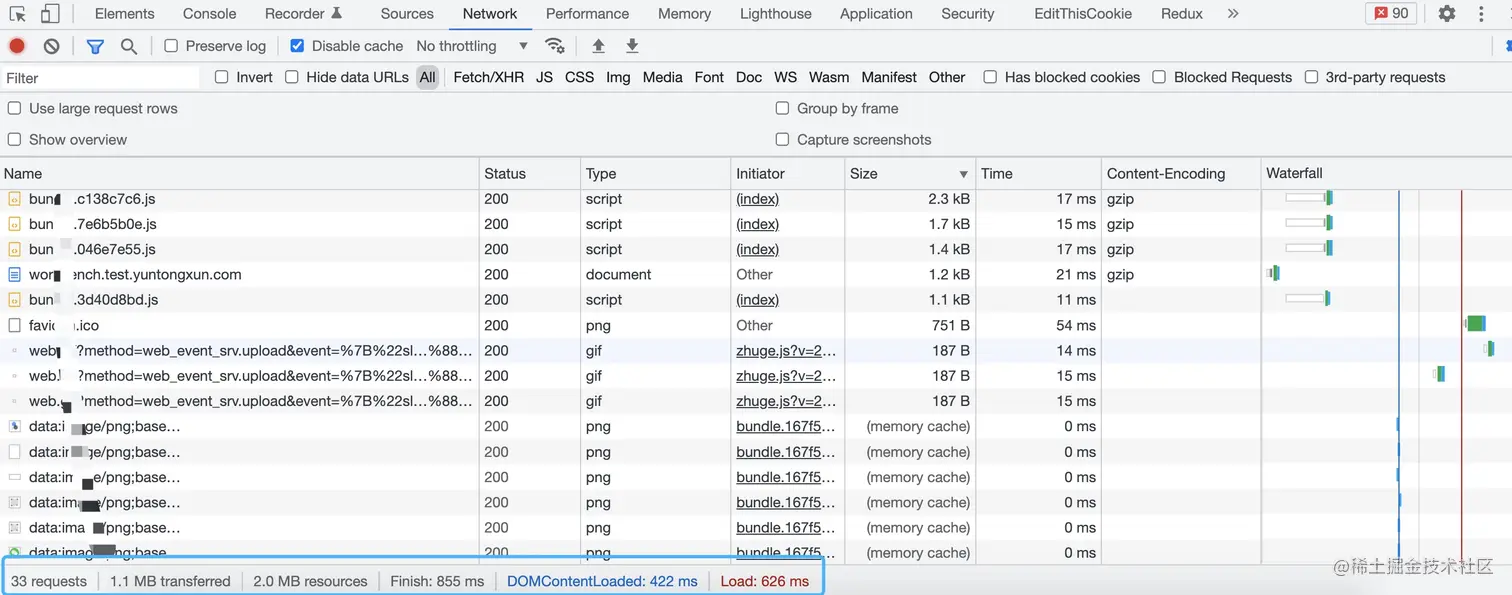Click Load: 626 ms status text

[764, 581]
